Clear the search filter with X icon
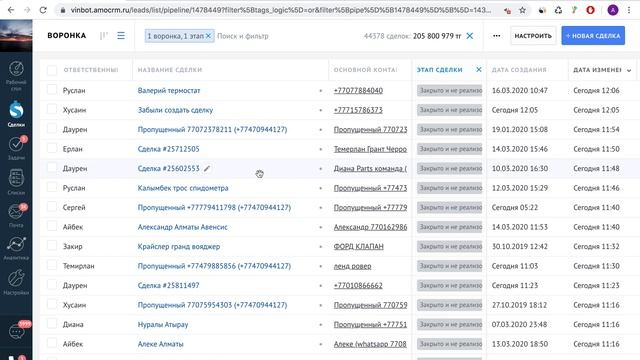 point(470,36)
